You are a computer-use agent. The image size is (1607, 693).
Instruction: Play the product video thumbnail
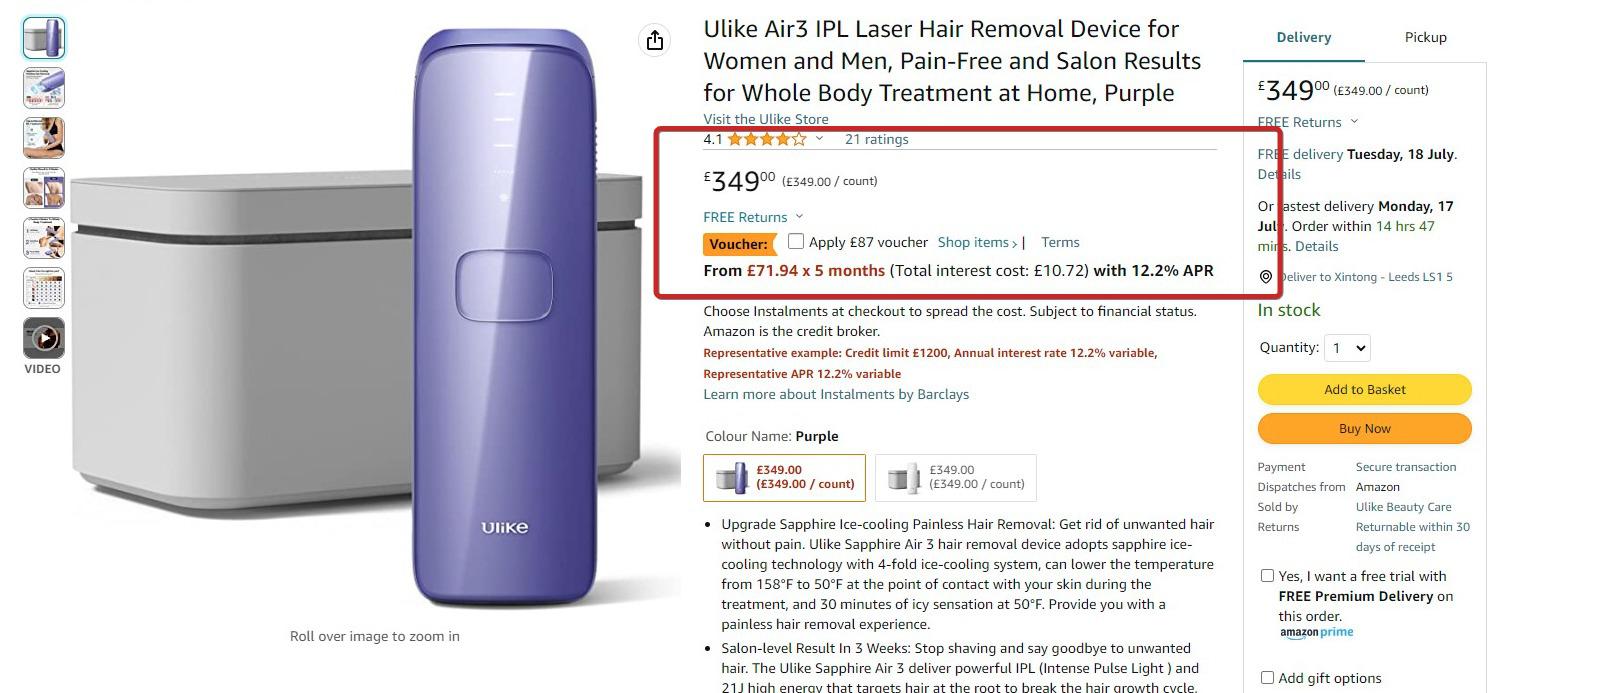point(44,338)
